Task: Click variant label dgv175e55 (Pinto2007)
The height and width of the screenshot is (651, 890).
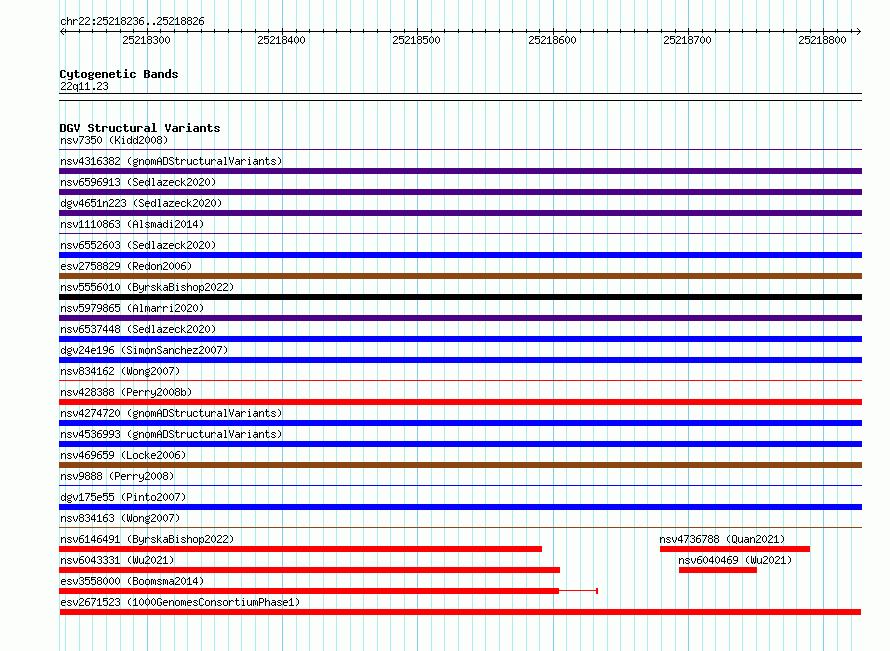Action: [123, 497]
